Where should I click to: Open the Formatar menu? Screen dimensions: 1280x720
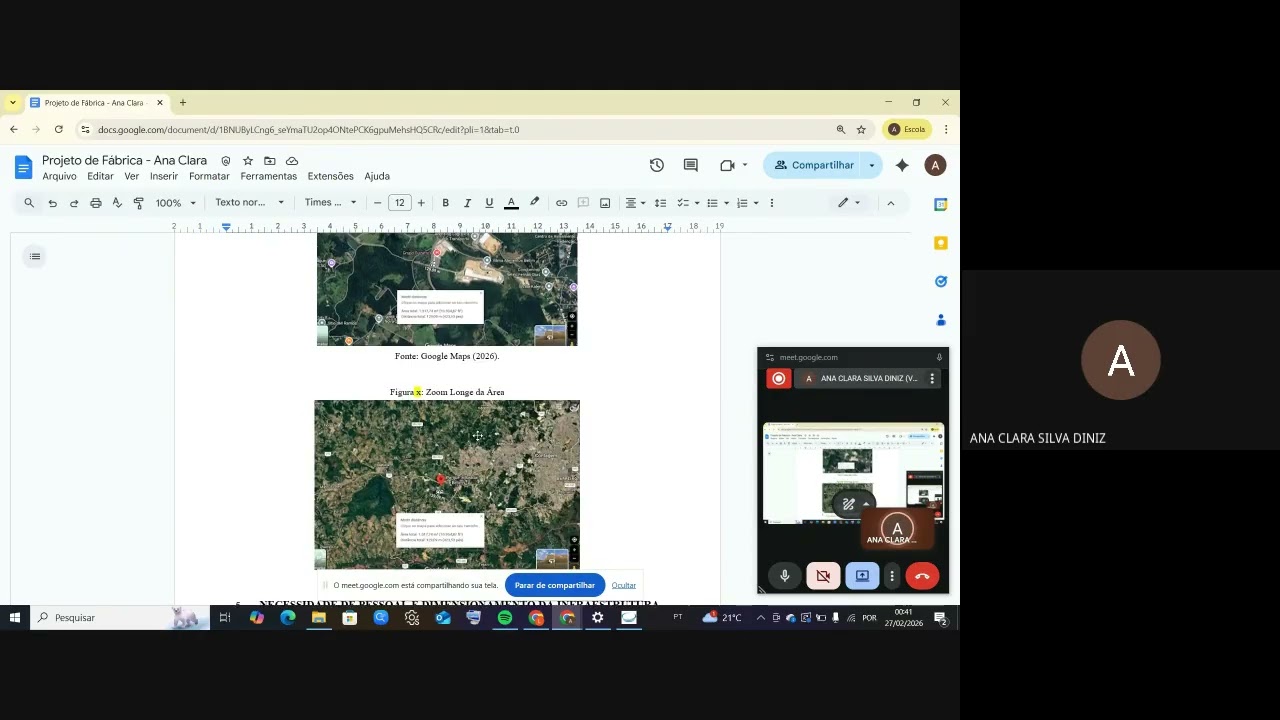[209, 176]
